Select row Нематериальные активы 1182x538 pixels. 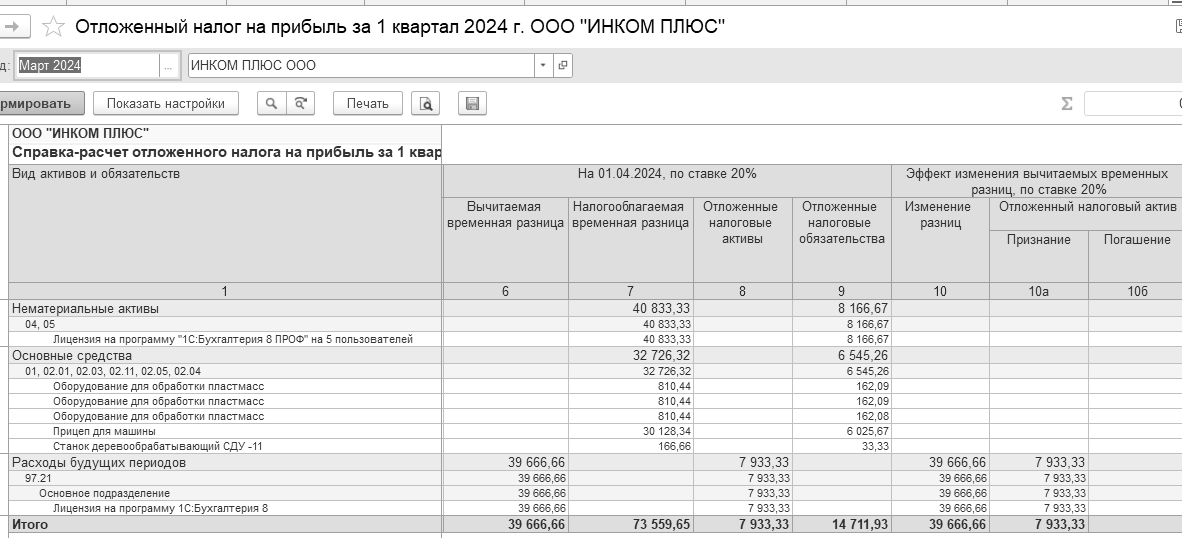(225, 308)
